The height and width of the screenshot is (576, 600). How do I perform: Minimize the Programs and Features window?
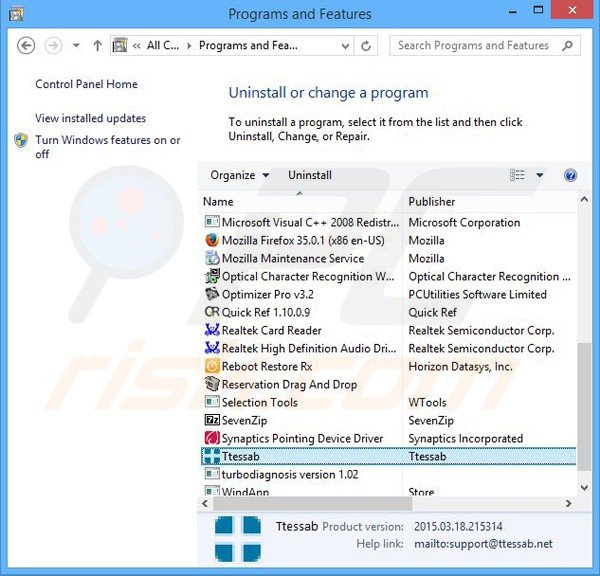[513, 11]
